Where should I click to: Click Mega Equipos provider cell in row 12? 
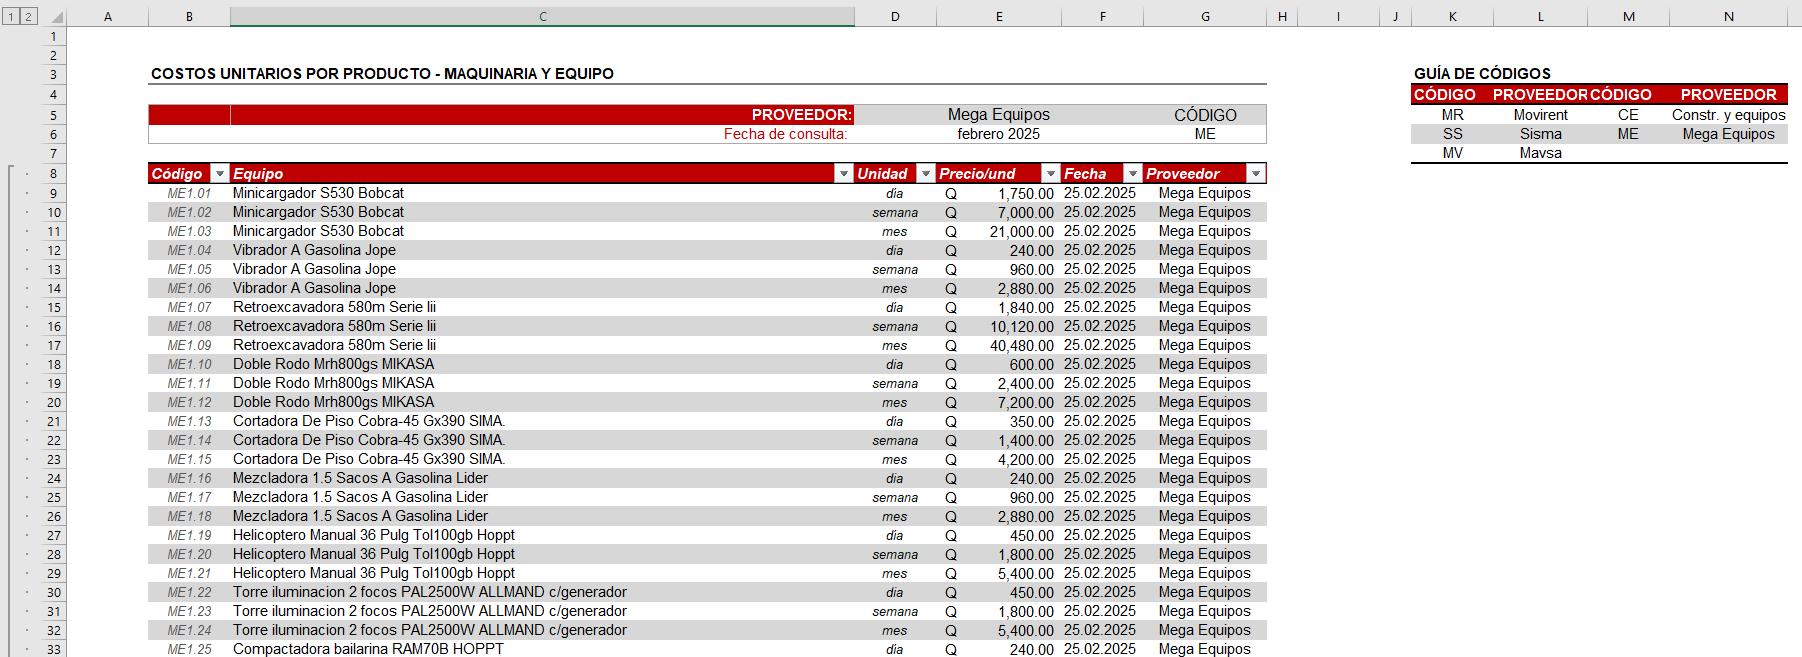pyautogui.click(x=1205, y=250)
